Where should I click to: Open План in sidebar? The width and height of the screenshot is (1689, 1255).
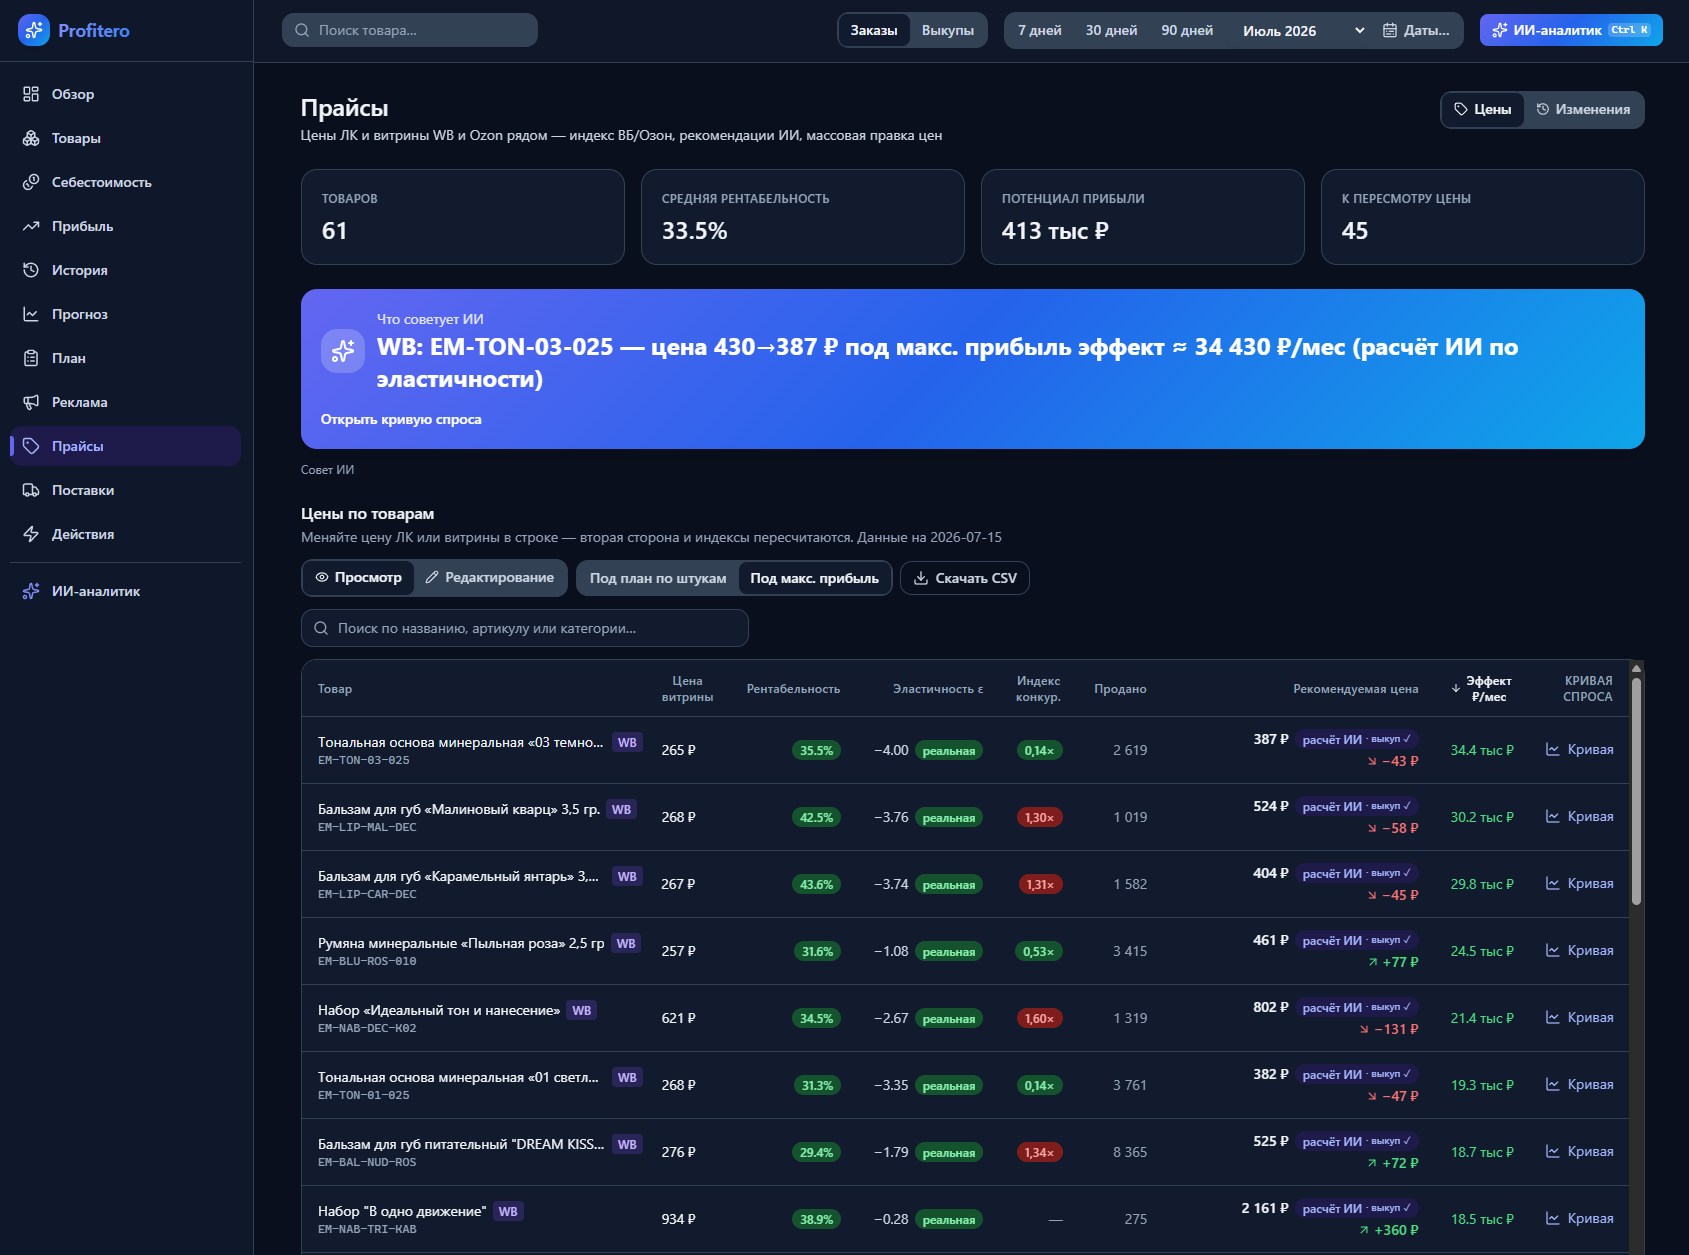click(x=125, y=358)
